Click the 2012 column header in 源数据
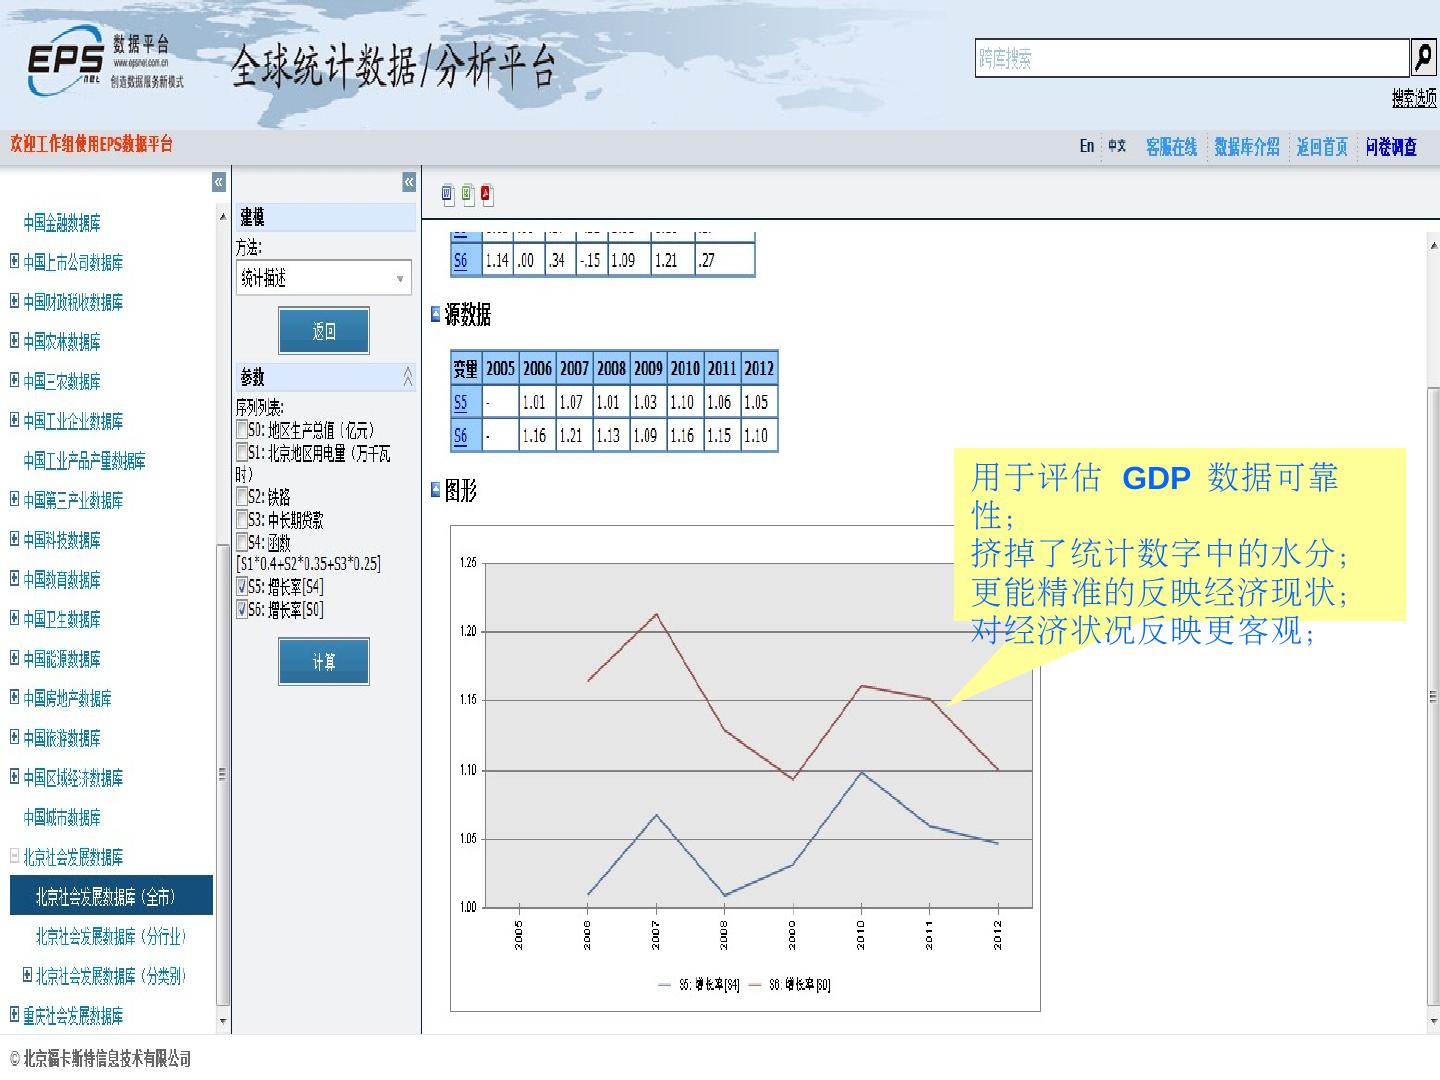The height and width of the screenshot is (1080, 1440). (x=759, y=368)
